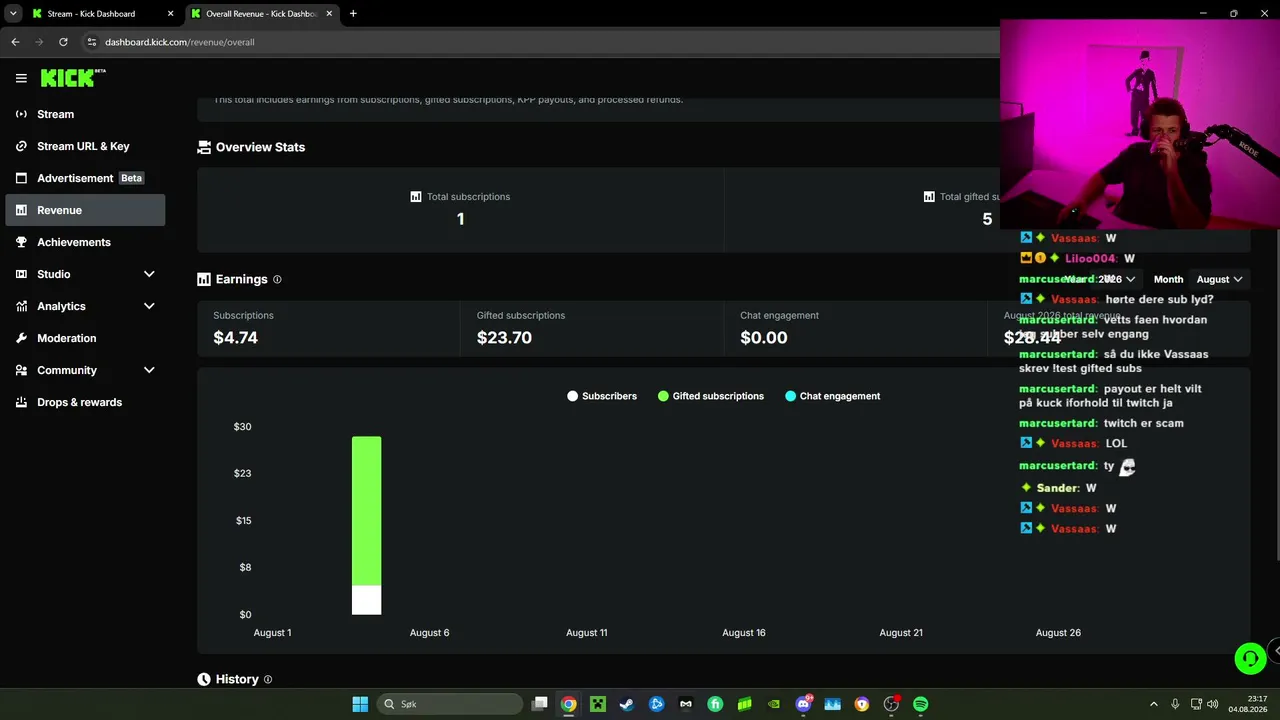This screenshot has width=1280, height=720.
Task: Open the Minecraft taskbar icon
Action: (598, 704)
